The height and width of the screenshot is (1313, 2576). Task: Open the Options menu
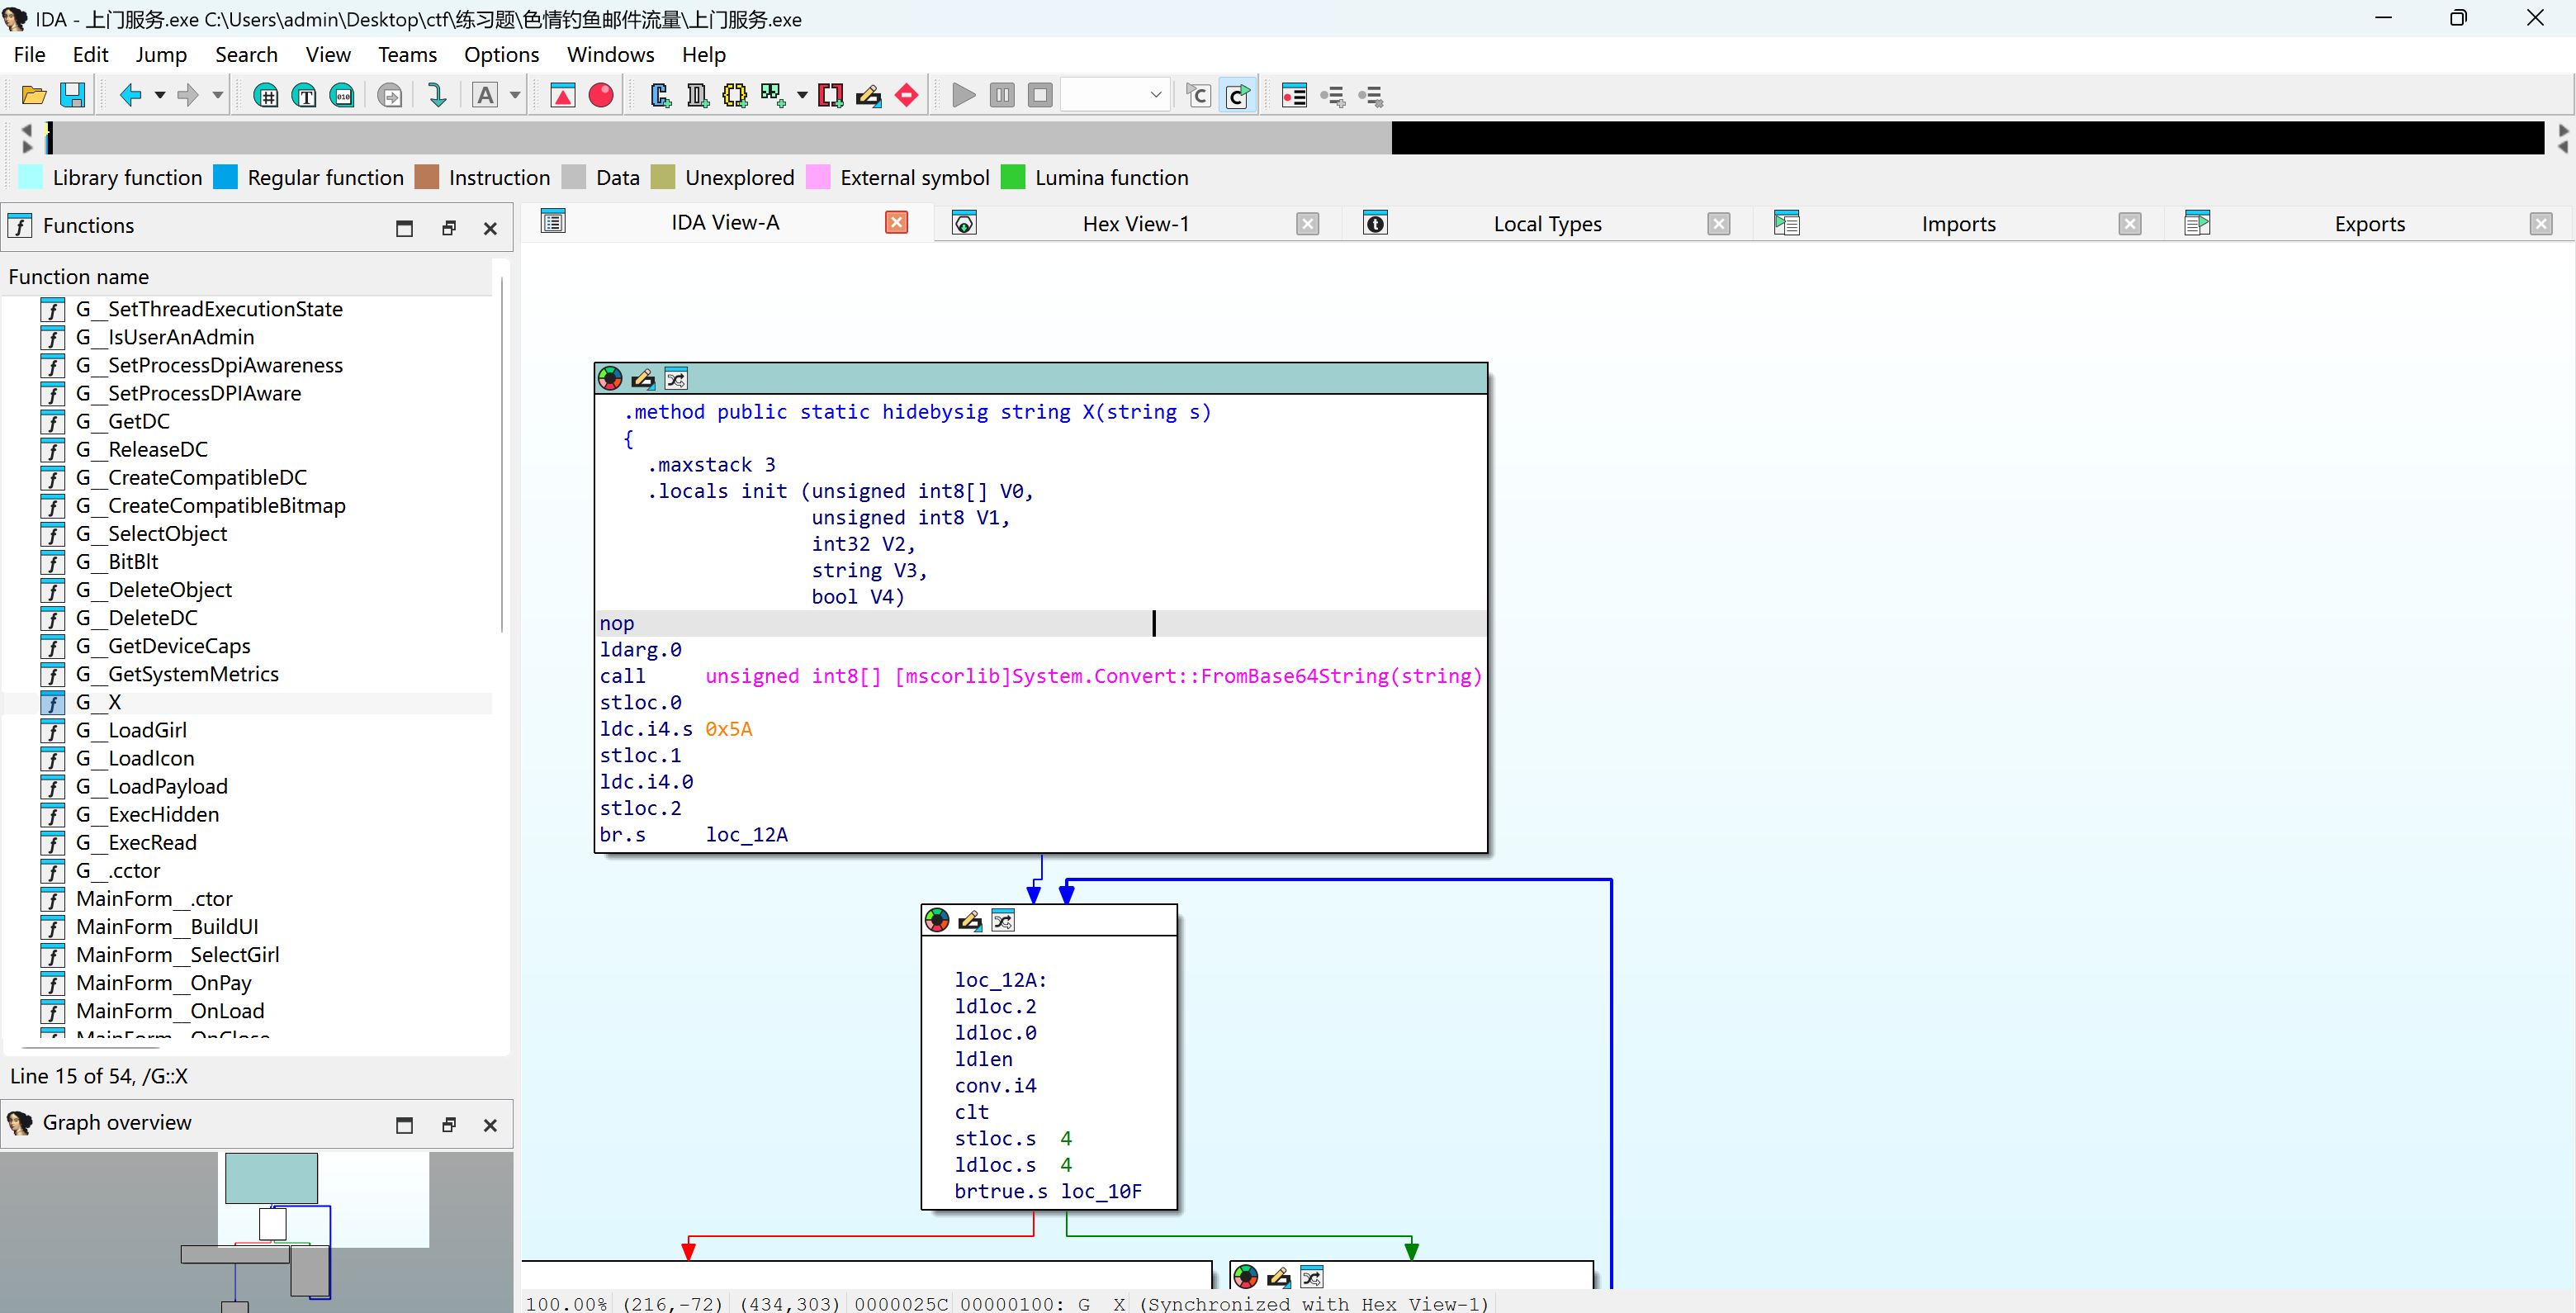501,55
